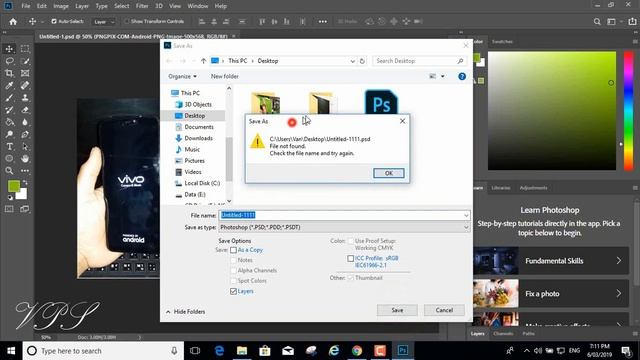Open the Ps file icon in Desktop
The height and width of the screenshot is (360, 640).
pos(381,102)
